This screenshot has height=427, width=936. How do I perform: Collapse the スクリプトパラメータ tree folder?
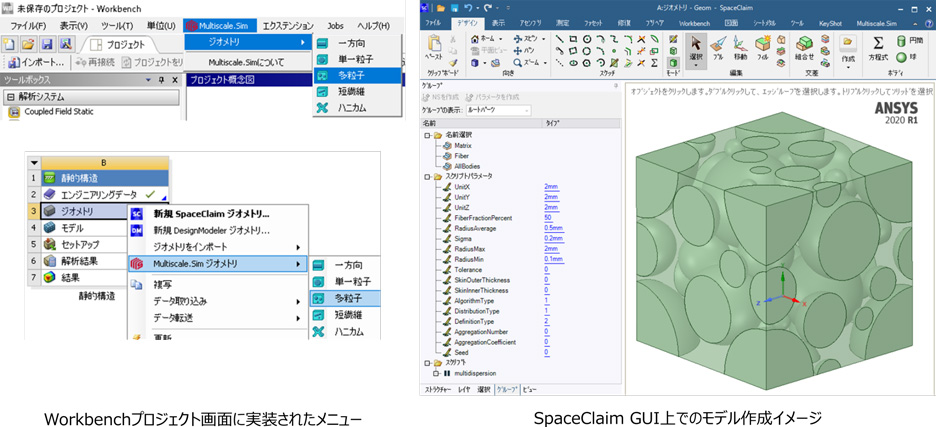427,177
